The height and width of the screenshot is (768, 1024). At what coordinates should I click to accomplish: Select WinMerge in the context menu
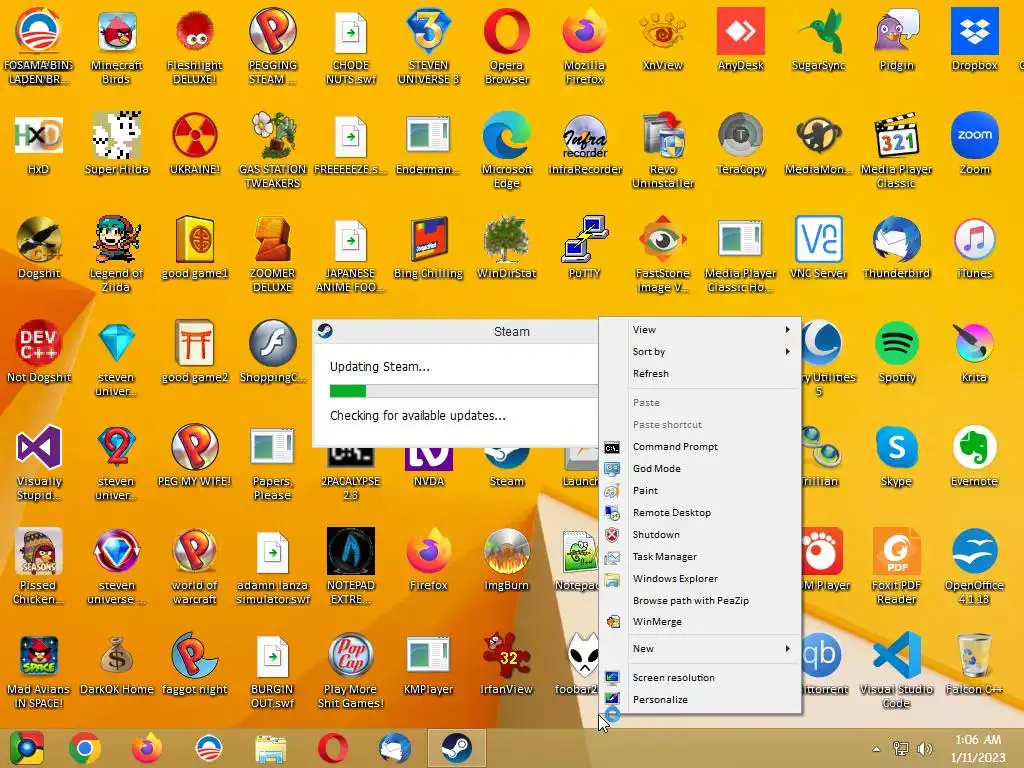coord(701,622)
